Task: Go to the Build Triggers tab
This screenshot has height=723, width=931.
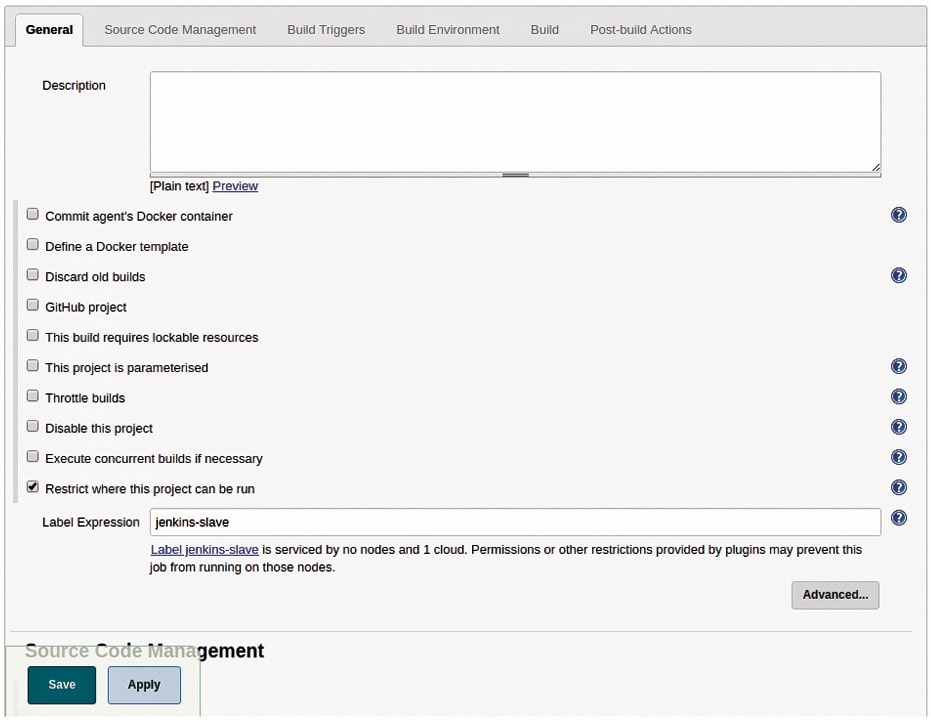Action: coord(326,30)
